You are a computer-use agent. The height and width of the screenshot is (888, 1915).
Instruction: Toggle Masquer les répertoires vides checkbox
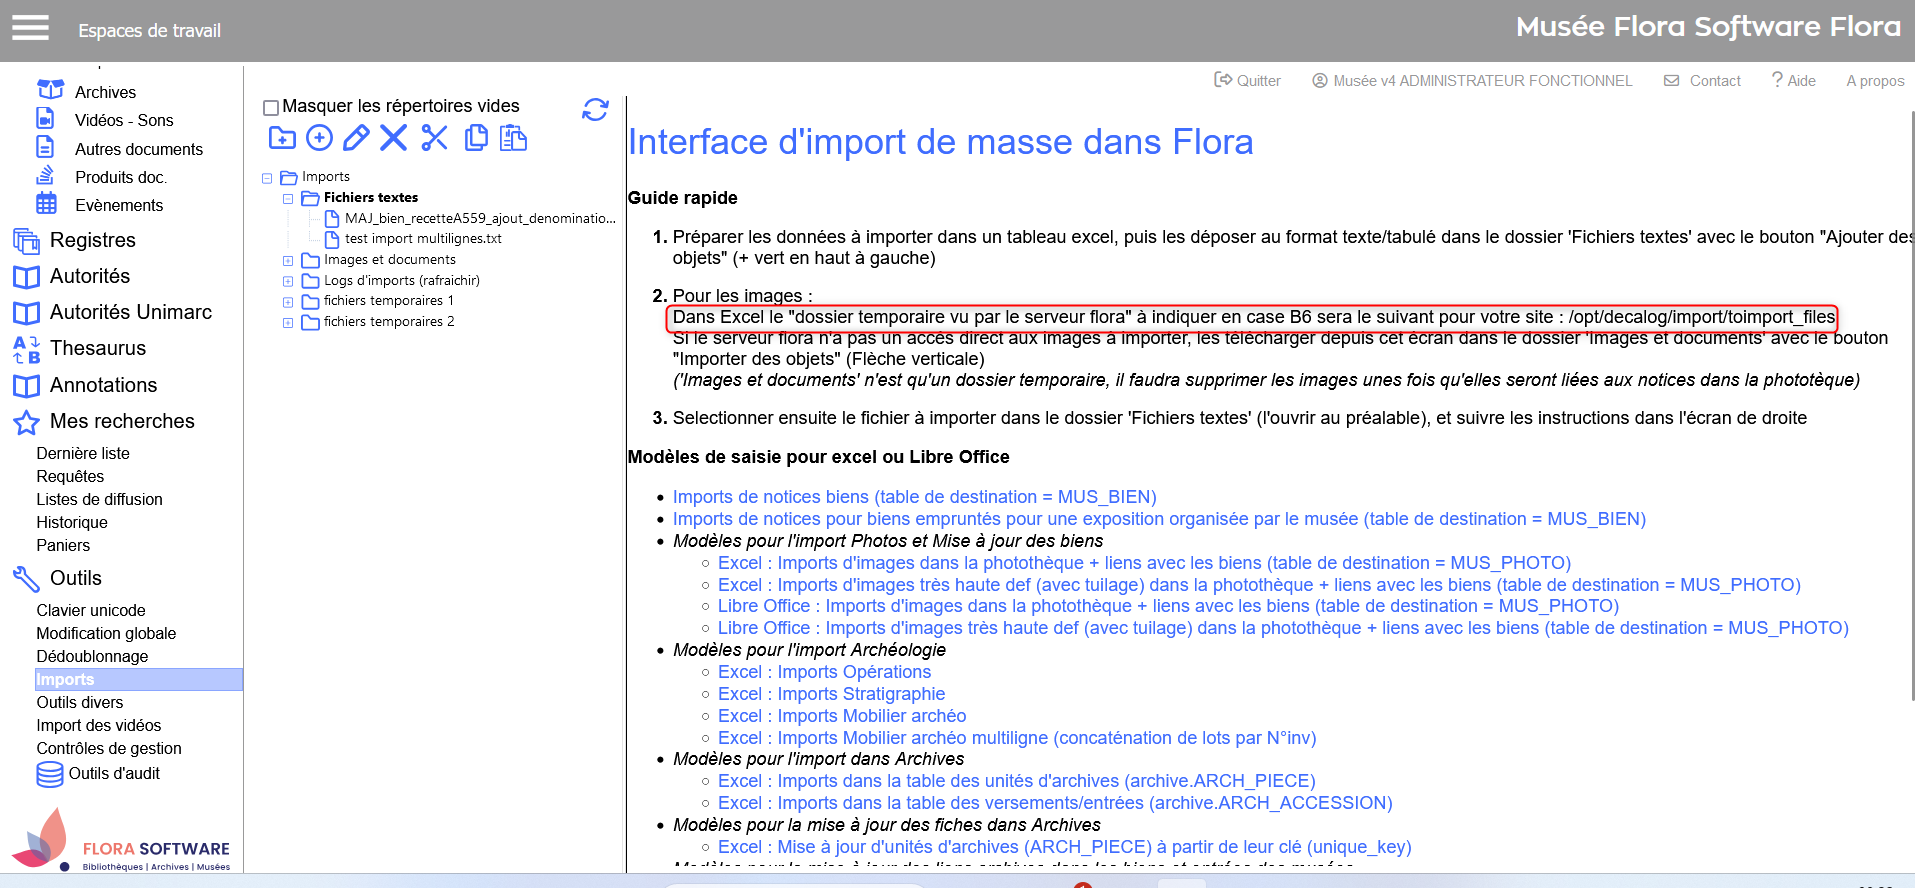click(270, 108)
